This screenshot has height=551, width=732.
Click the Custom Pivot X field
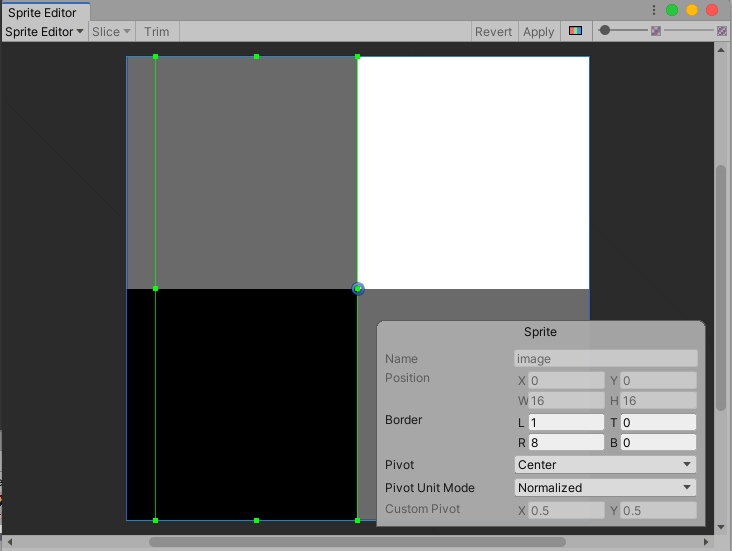coord(566,510)
